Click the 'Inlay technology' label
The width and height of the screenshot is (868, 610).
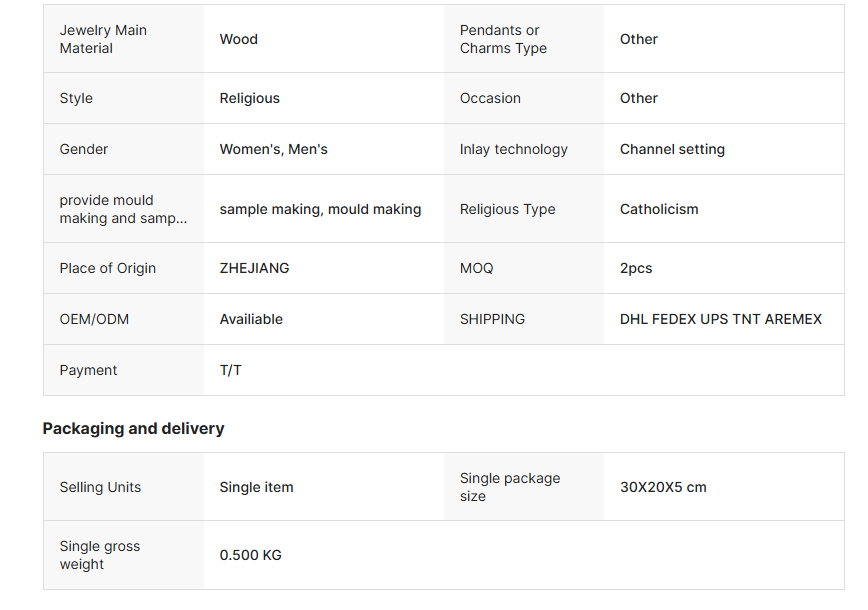click(514, 149)
